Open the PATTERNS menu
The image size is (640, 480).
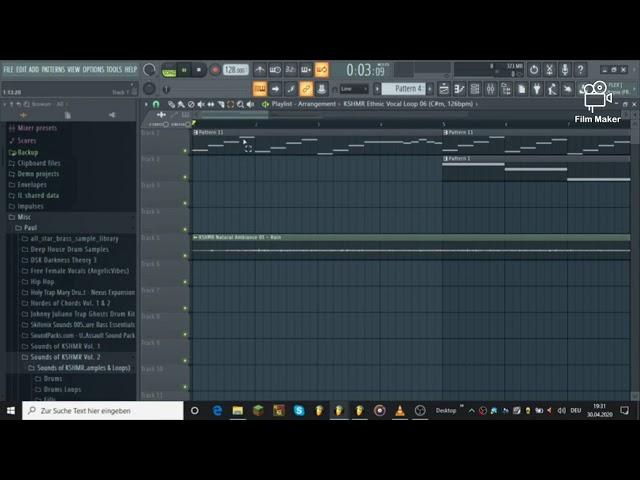pyautogui.click(x=53, y=69)
